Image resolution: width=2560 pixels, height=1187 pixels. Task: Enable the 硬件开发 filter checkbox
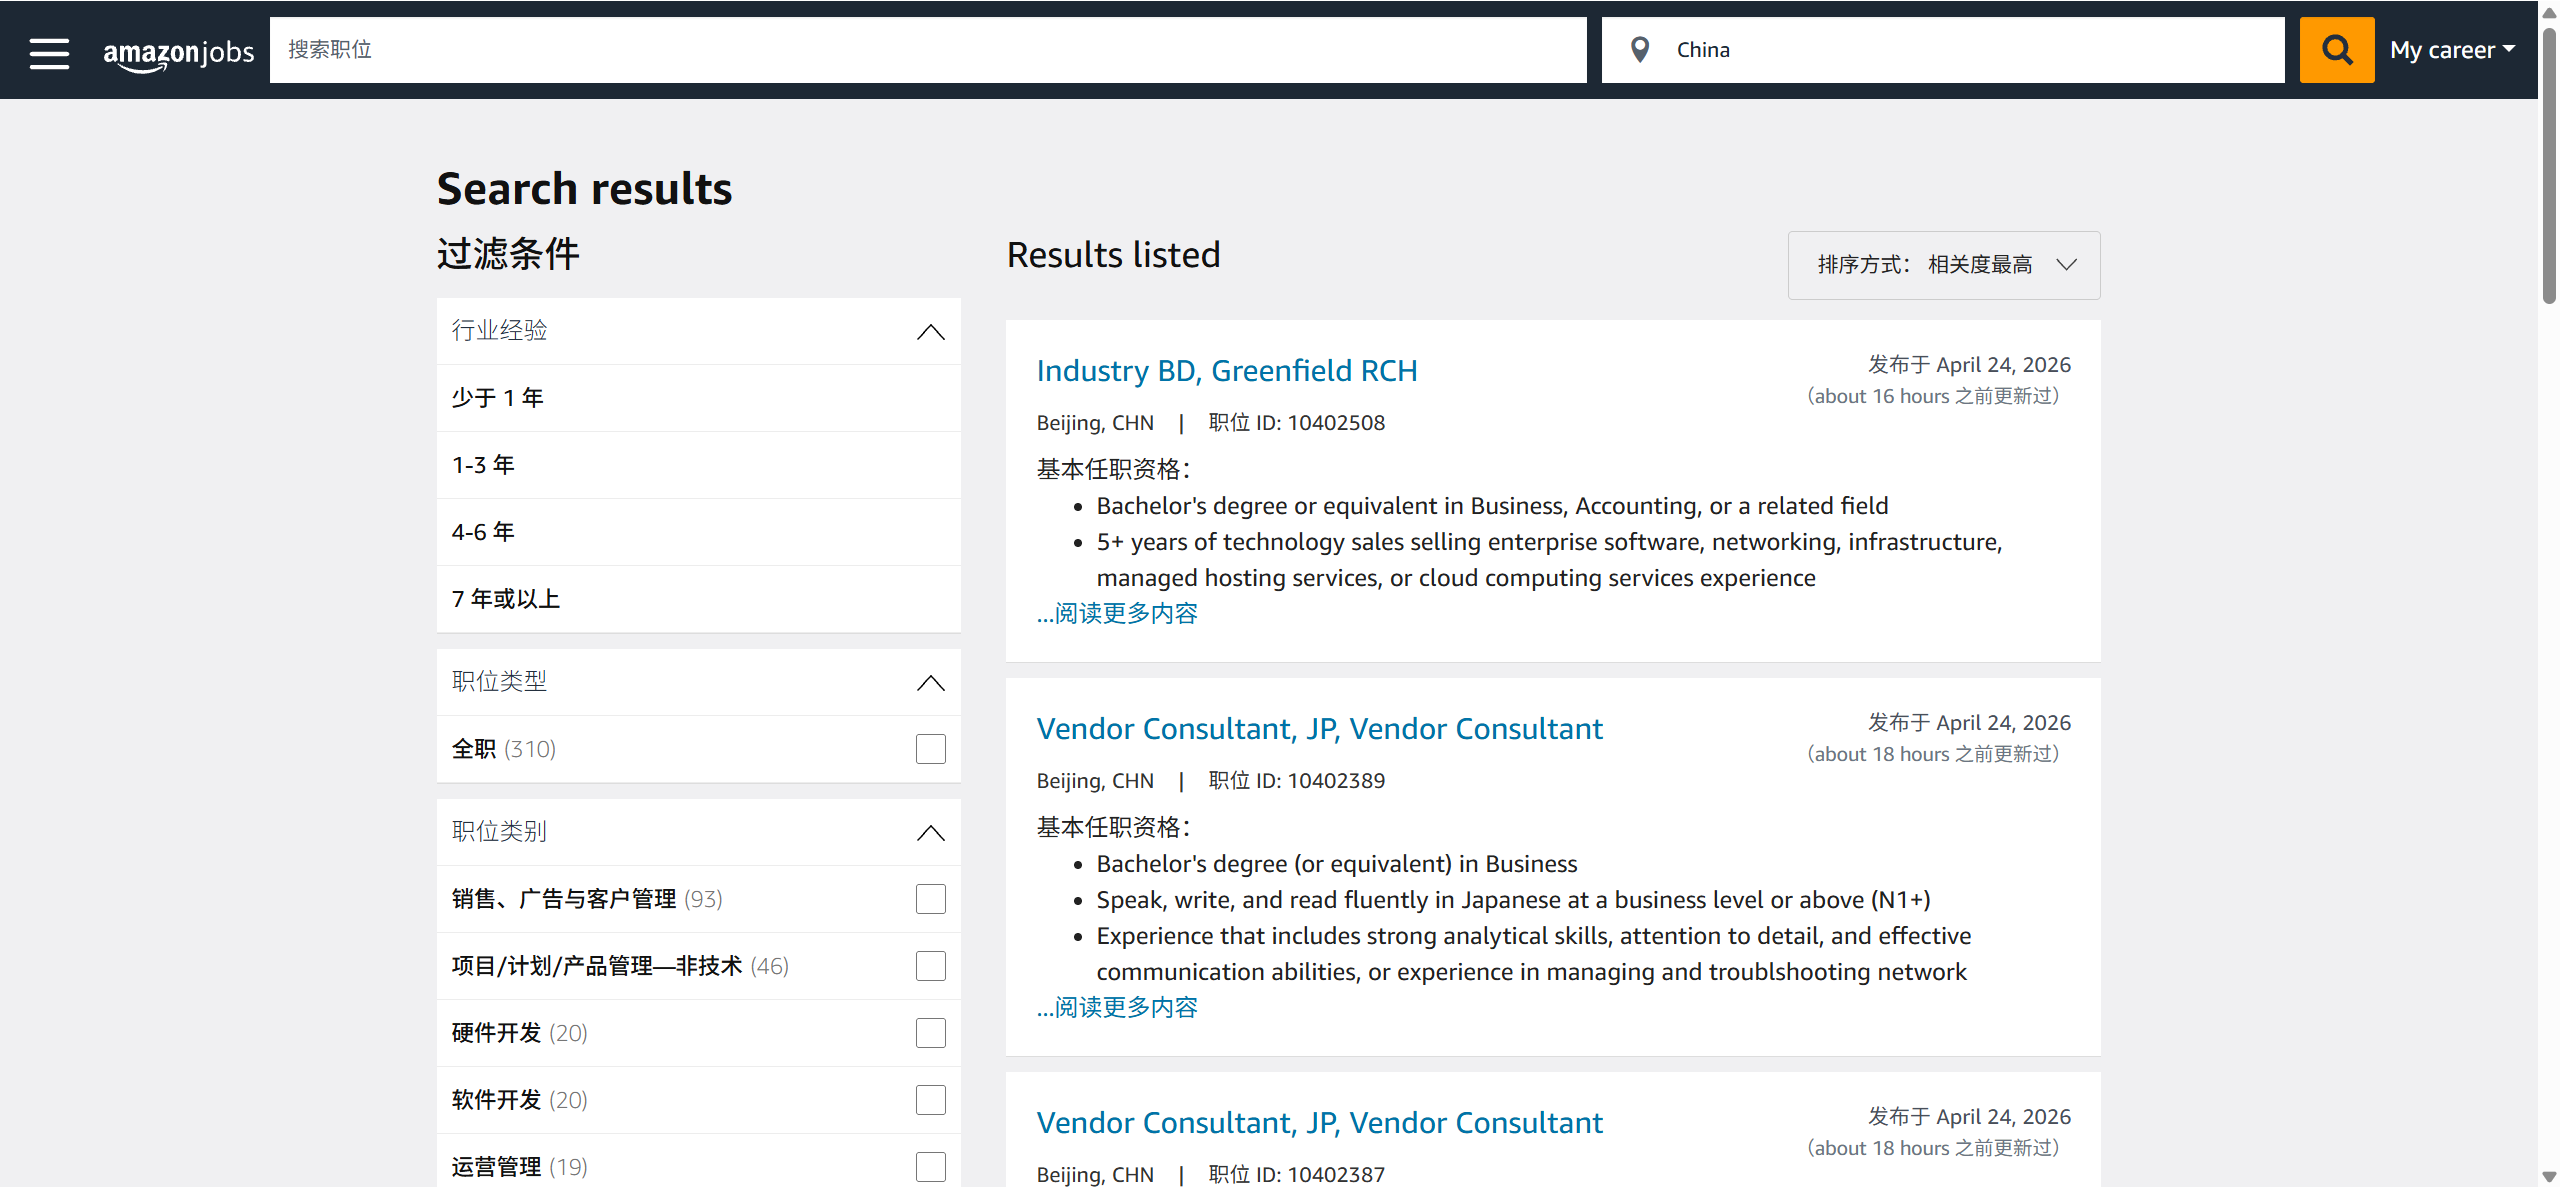click(x=930, y=1033)
